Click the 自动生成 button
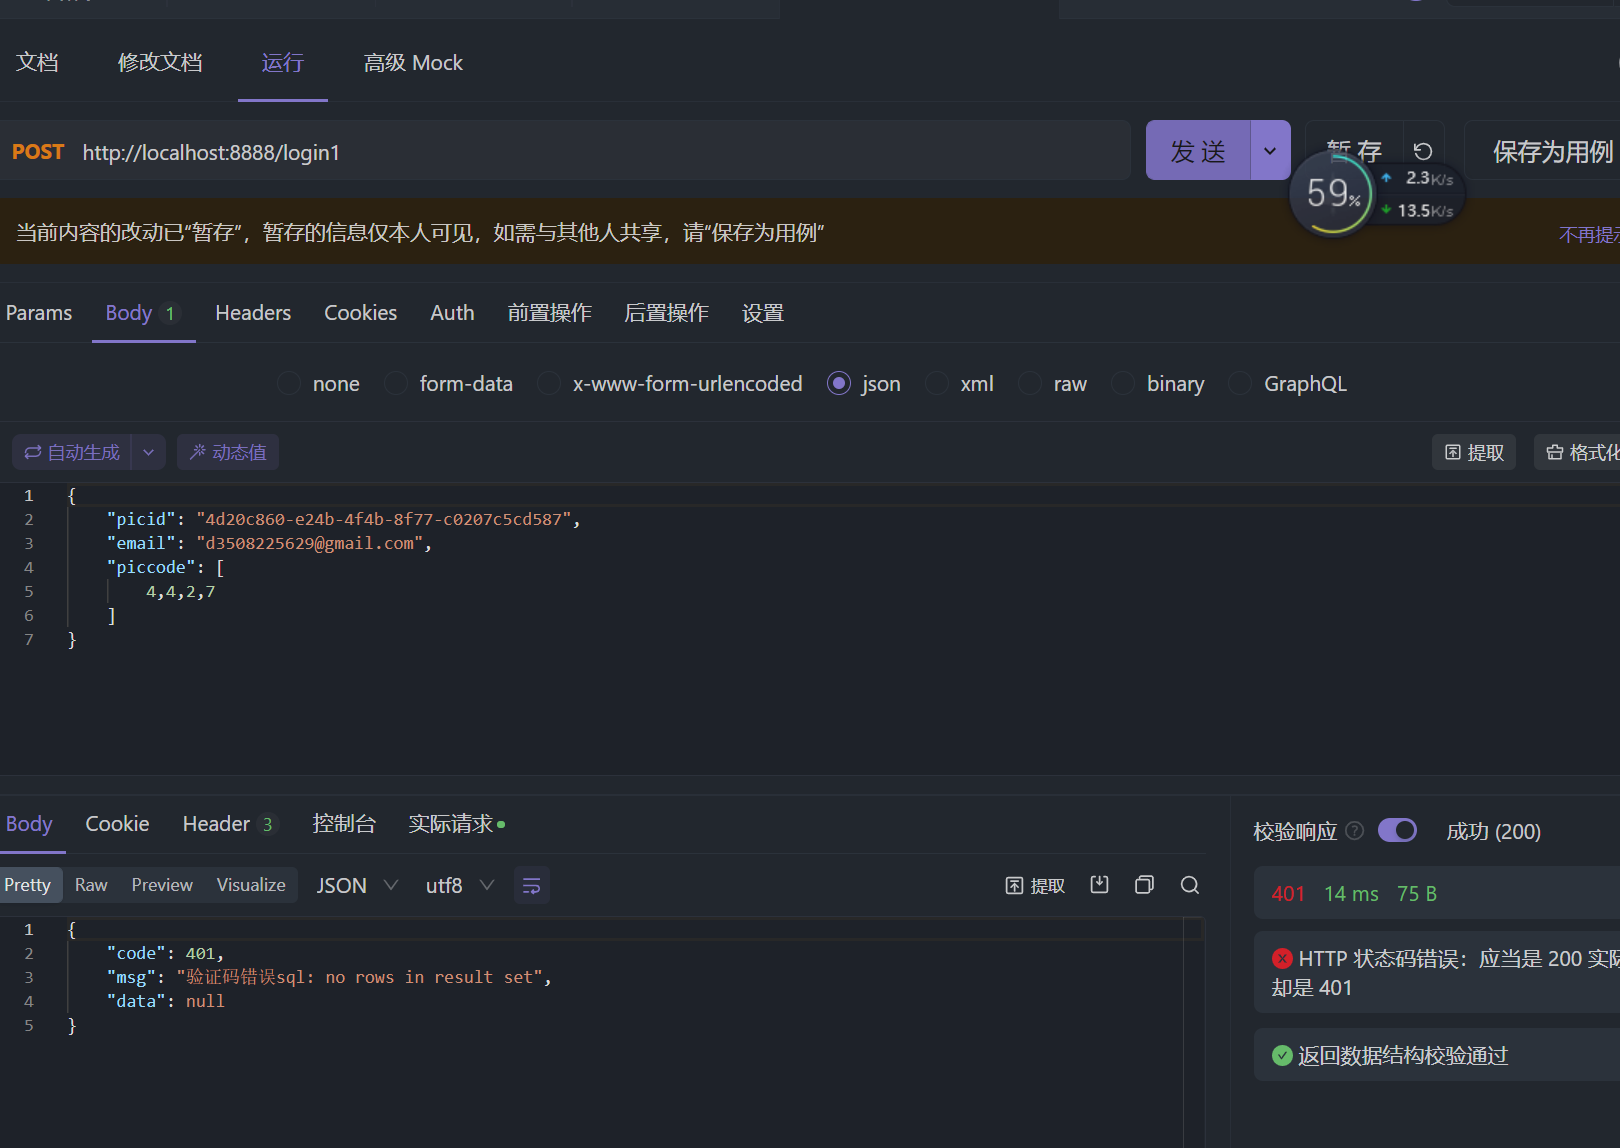Screen dimensions: 1620x1148 [72, 452]
